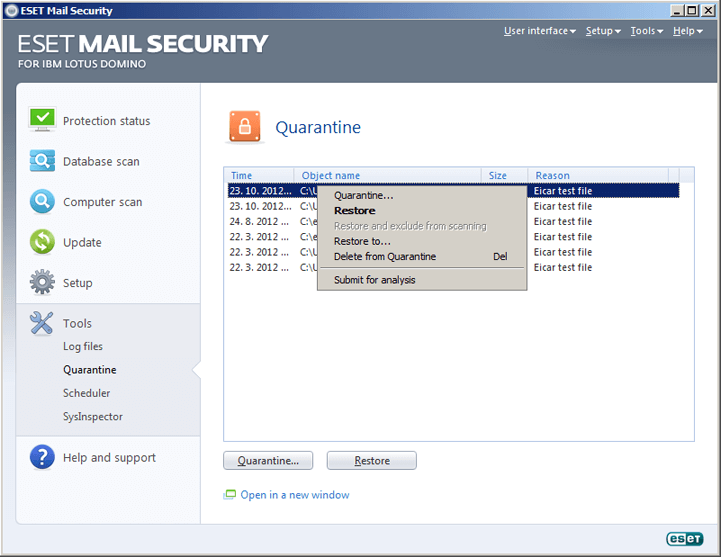Select Tools heading in sidebar
This screenshot has width=721, height=557.
coord(77,323)
